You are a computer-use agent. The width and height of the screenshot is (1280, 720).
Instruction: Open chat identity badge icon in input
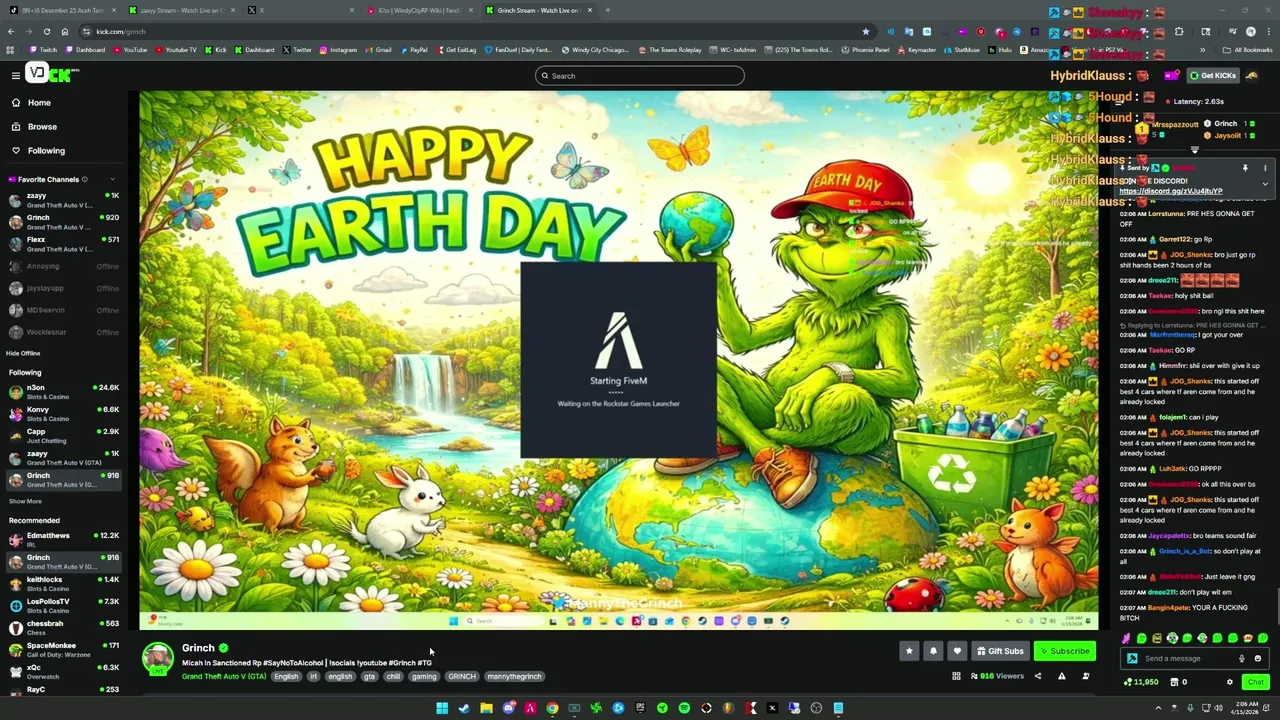[x=1132, y=658]
